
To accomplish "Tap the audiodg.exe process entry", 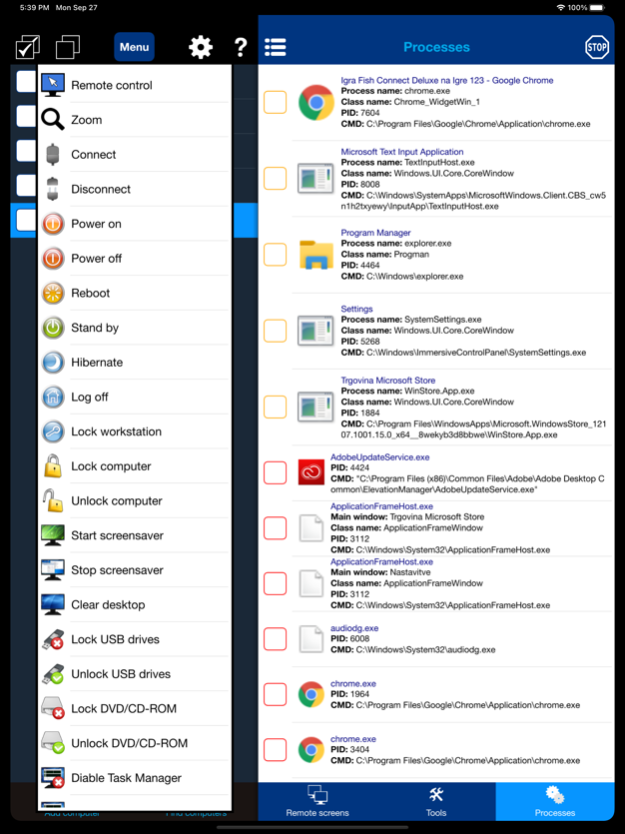I will pos(354,628).
